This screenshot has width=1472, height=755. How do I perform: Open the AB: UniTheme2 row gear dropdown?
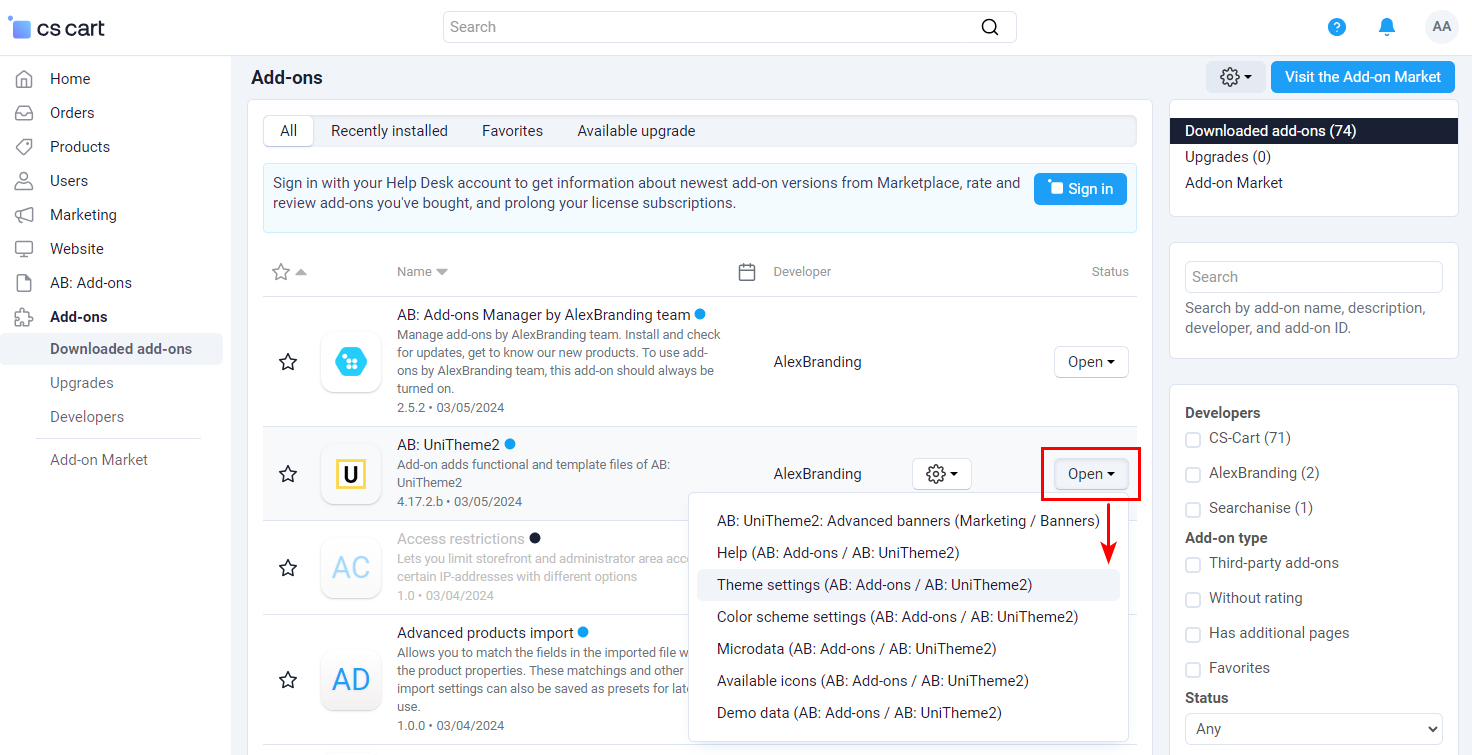(942, 474)
